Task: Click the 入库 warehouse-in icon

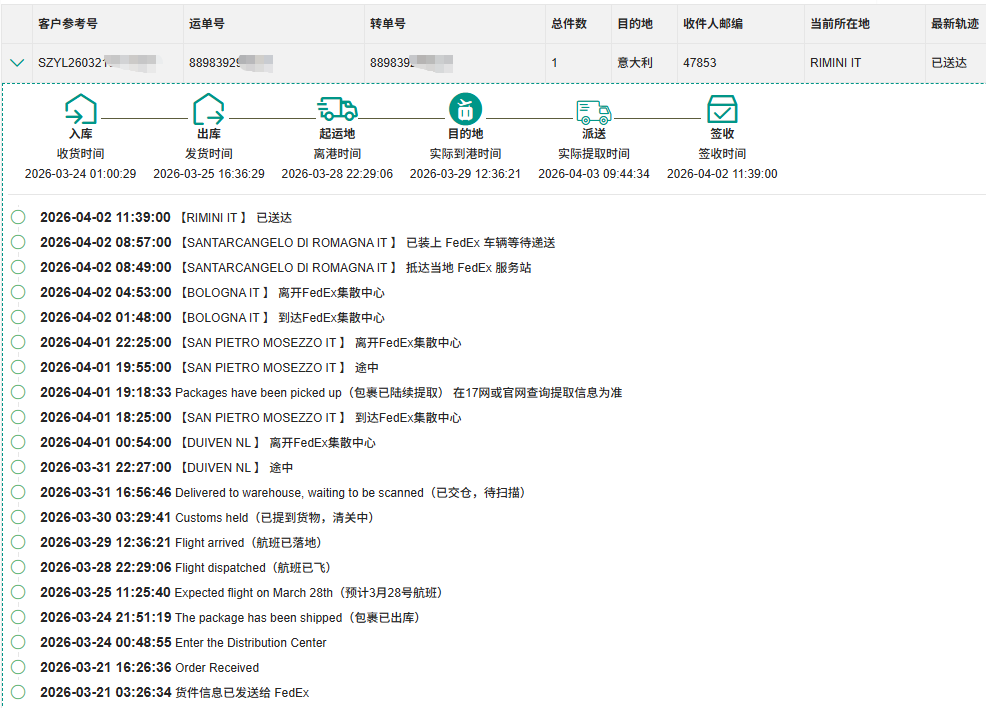Action: (80, 108)
